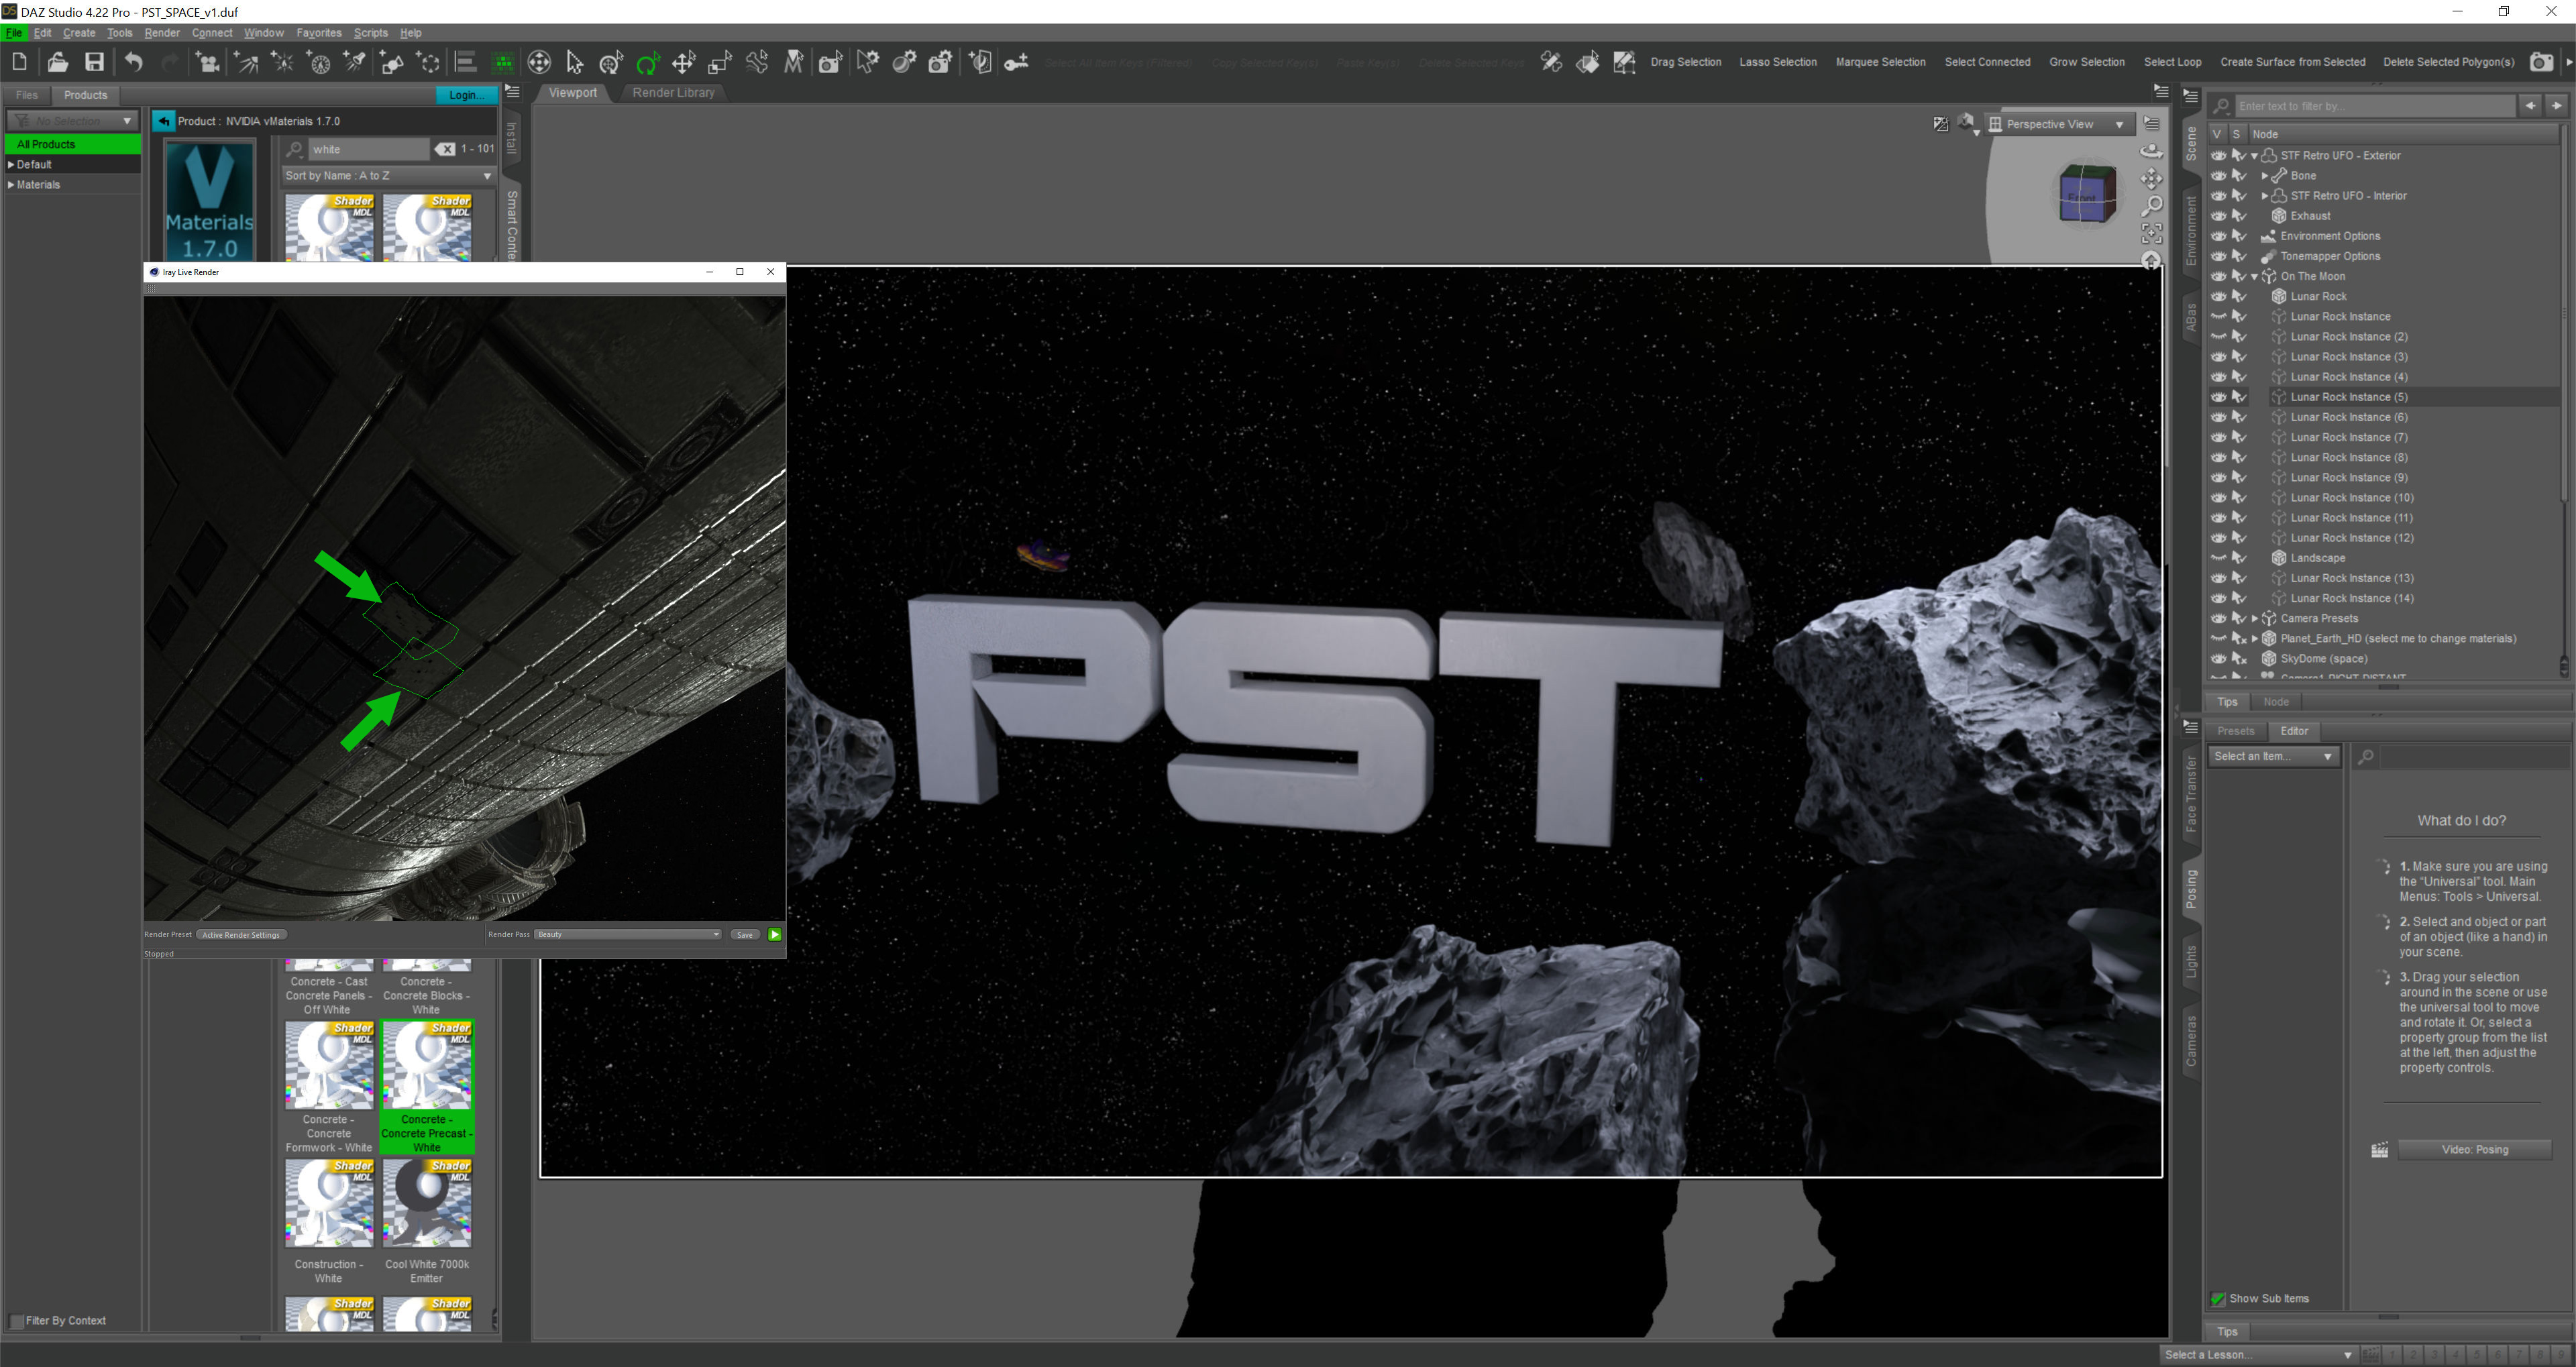Collapse STF Retro UFO - Exterior tree node

point(2254,156)
